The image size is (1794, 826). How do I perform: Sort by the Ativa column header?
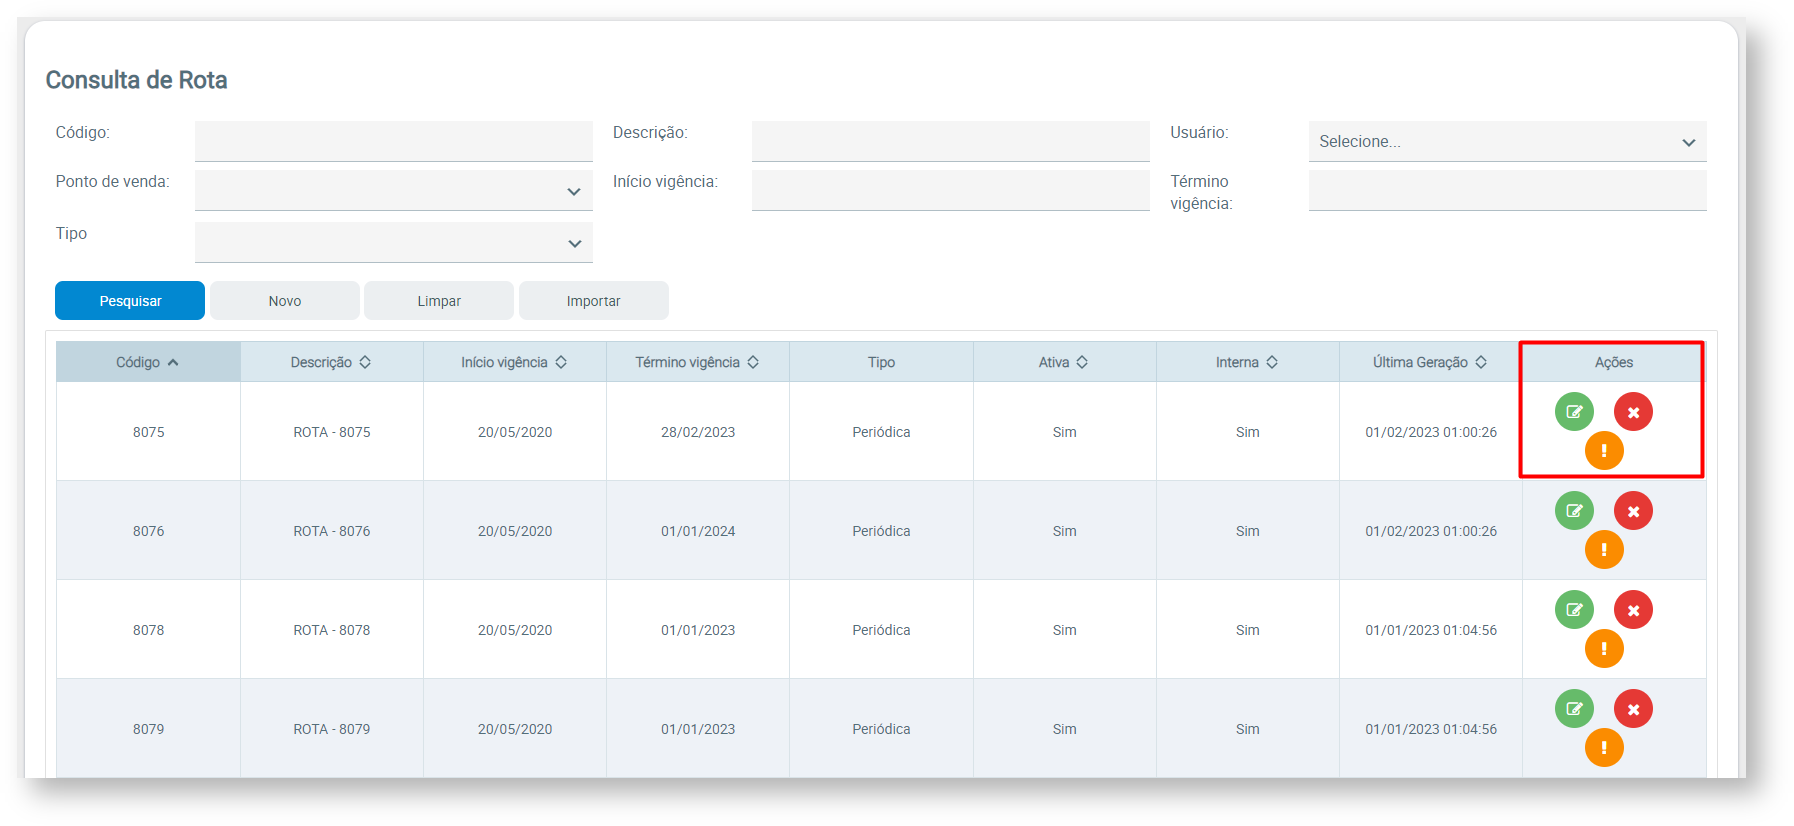click(x=1063, y=362)
